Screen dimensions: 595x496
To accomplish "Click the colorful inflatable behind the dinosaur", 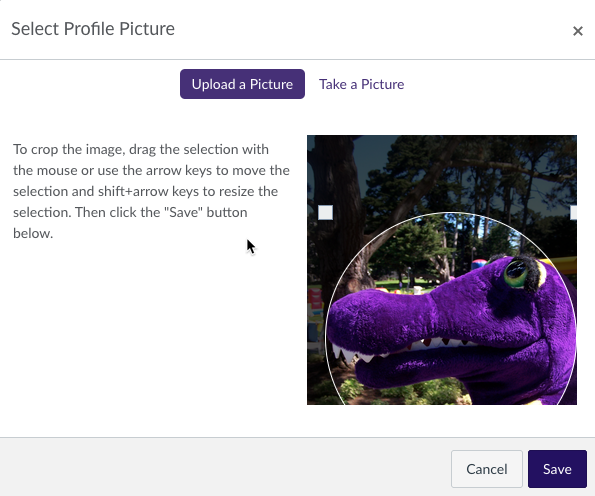I will click(x=479, y=263).
